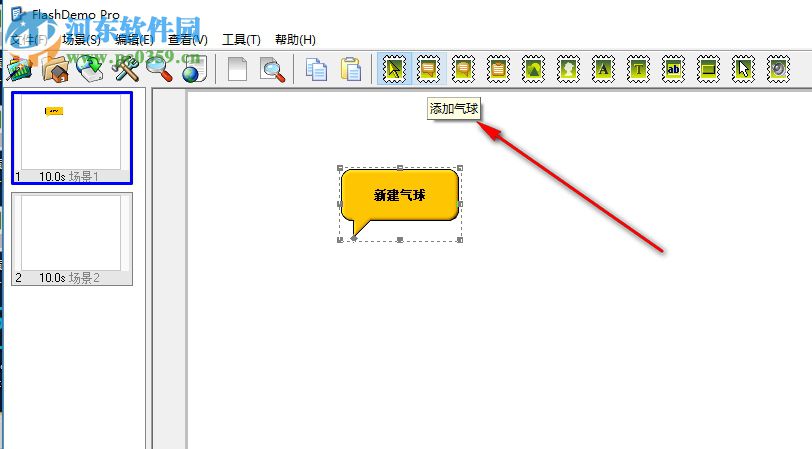The width and height of the screenshot is (812, 449).
Task: Open the 工具(T) menu
Action: point(241,39)
